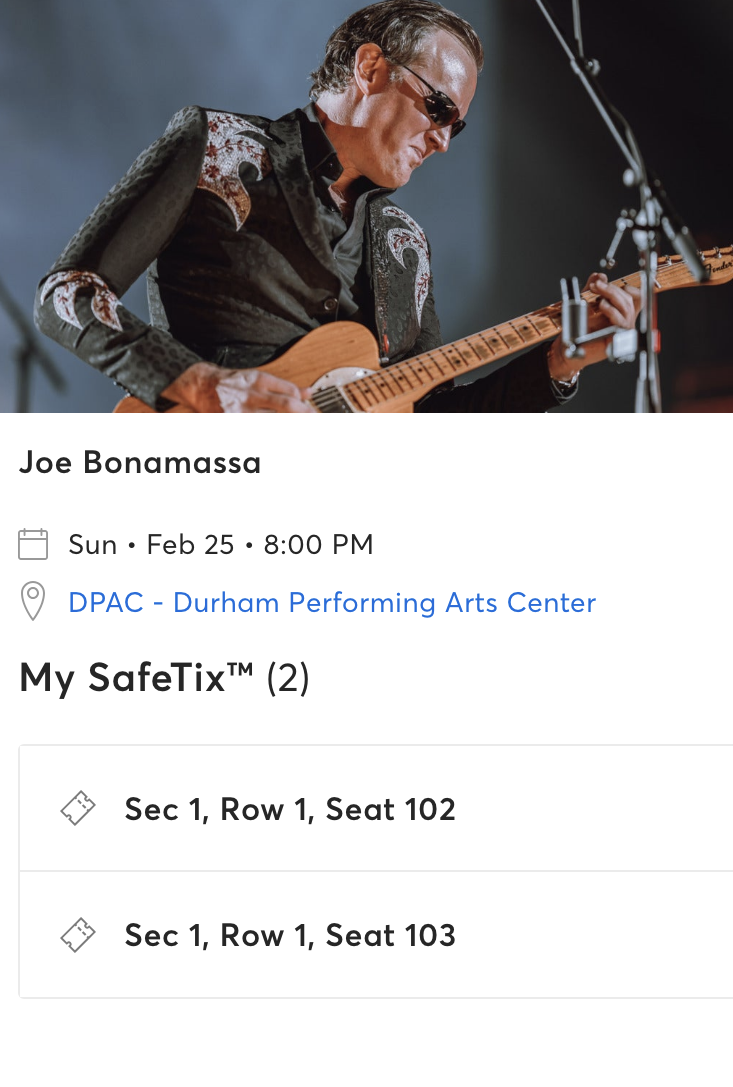Click the Seat 103 ticket label text

tap(290, 935)
